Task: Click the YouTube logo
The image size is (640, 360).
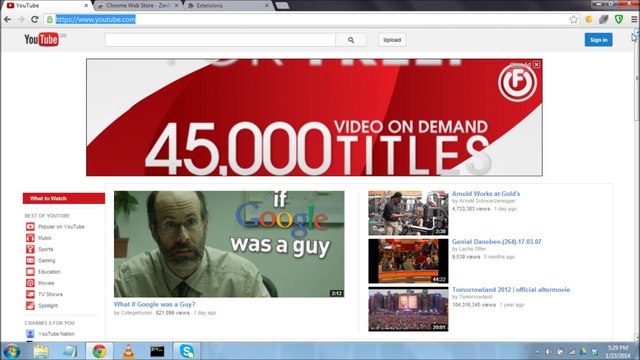Action: (41, 40)
